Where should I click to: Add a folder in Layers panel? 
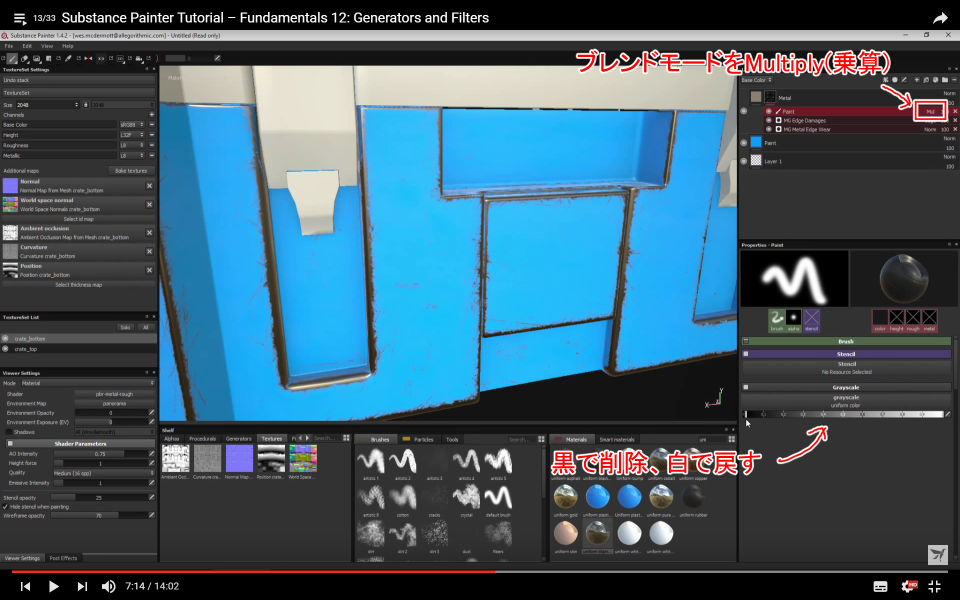click(x=945, y=80)
